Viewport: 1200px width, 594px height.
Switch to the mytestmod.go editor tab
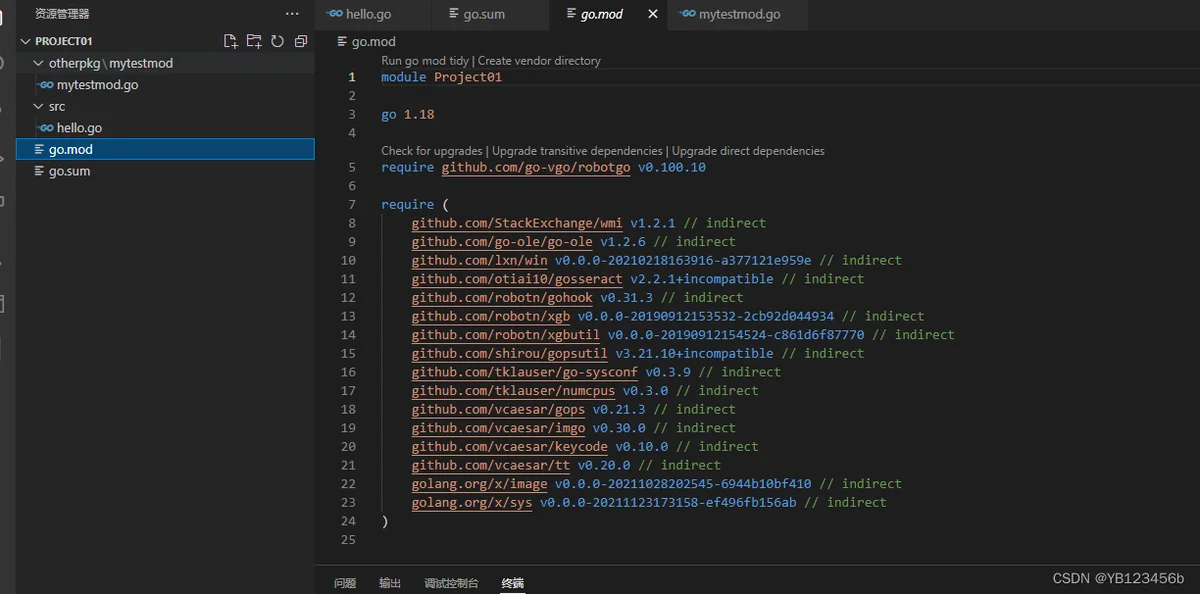click(x=738, y=14)
